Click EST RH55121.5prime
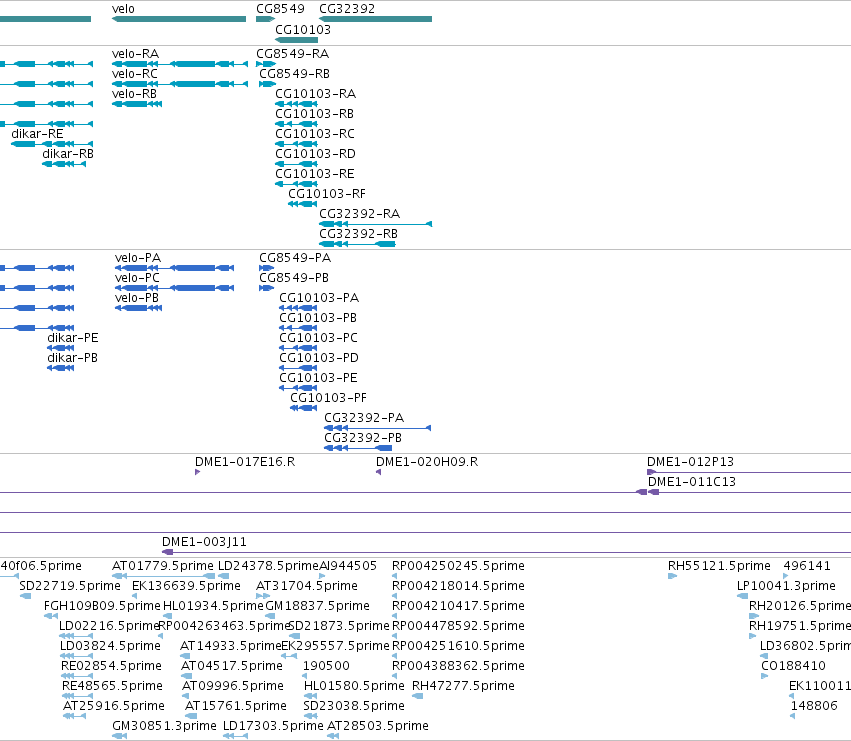The height and width of the screenshot is (741, 851). (719, 566)
